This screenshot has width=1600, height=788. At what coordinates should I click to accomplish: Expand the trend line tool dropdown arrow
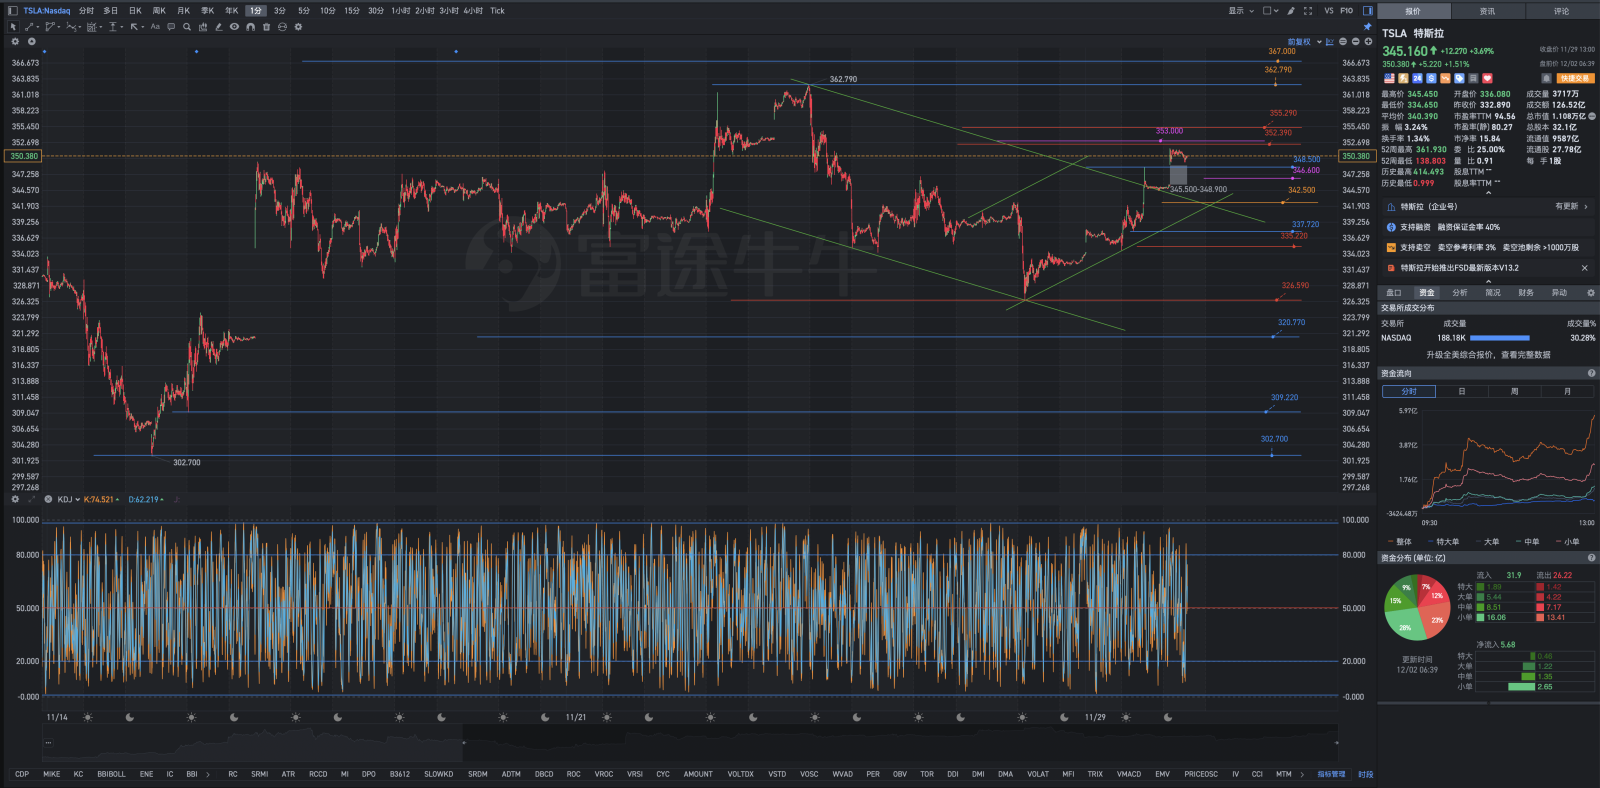coord(38,27)
